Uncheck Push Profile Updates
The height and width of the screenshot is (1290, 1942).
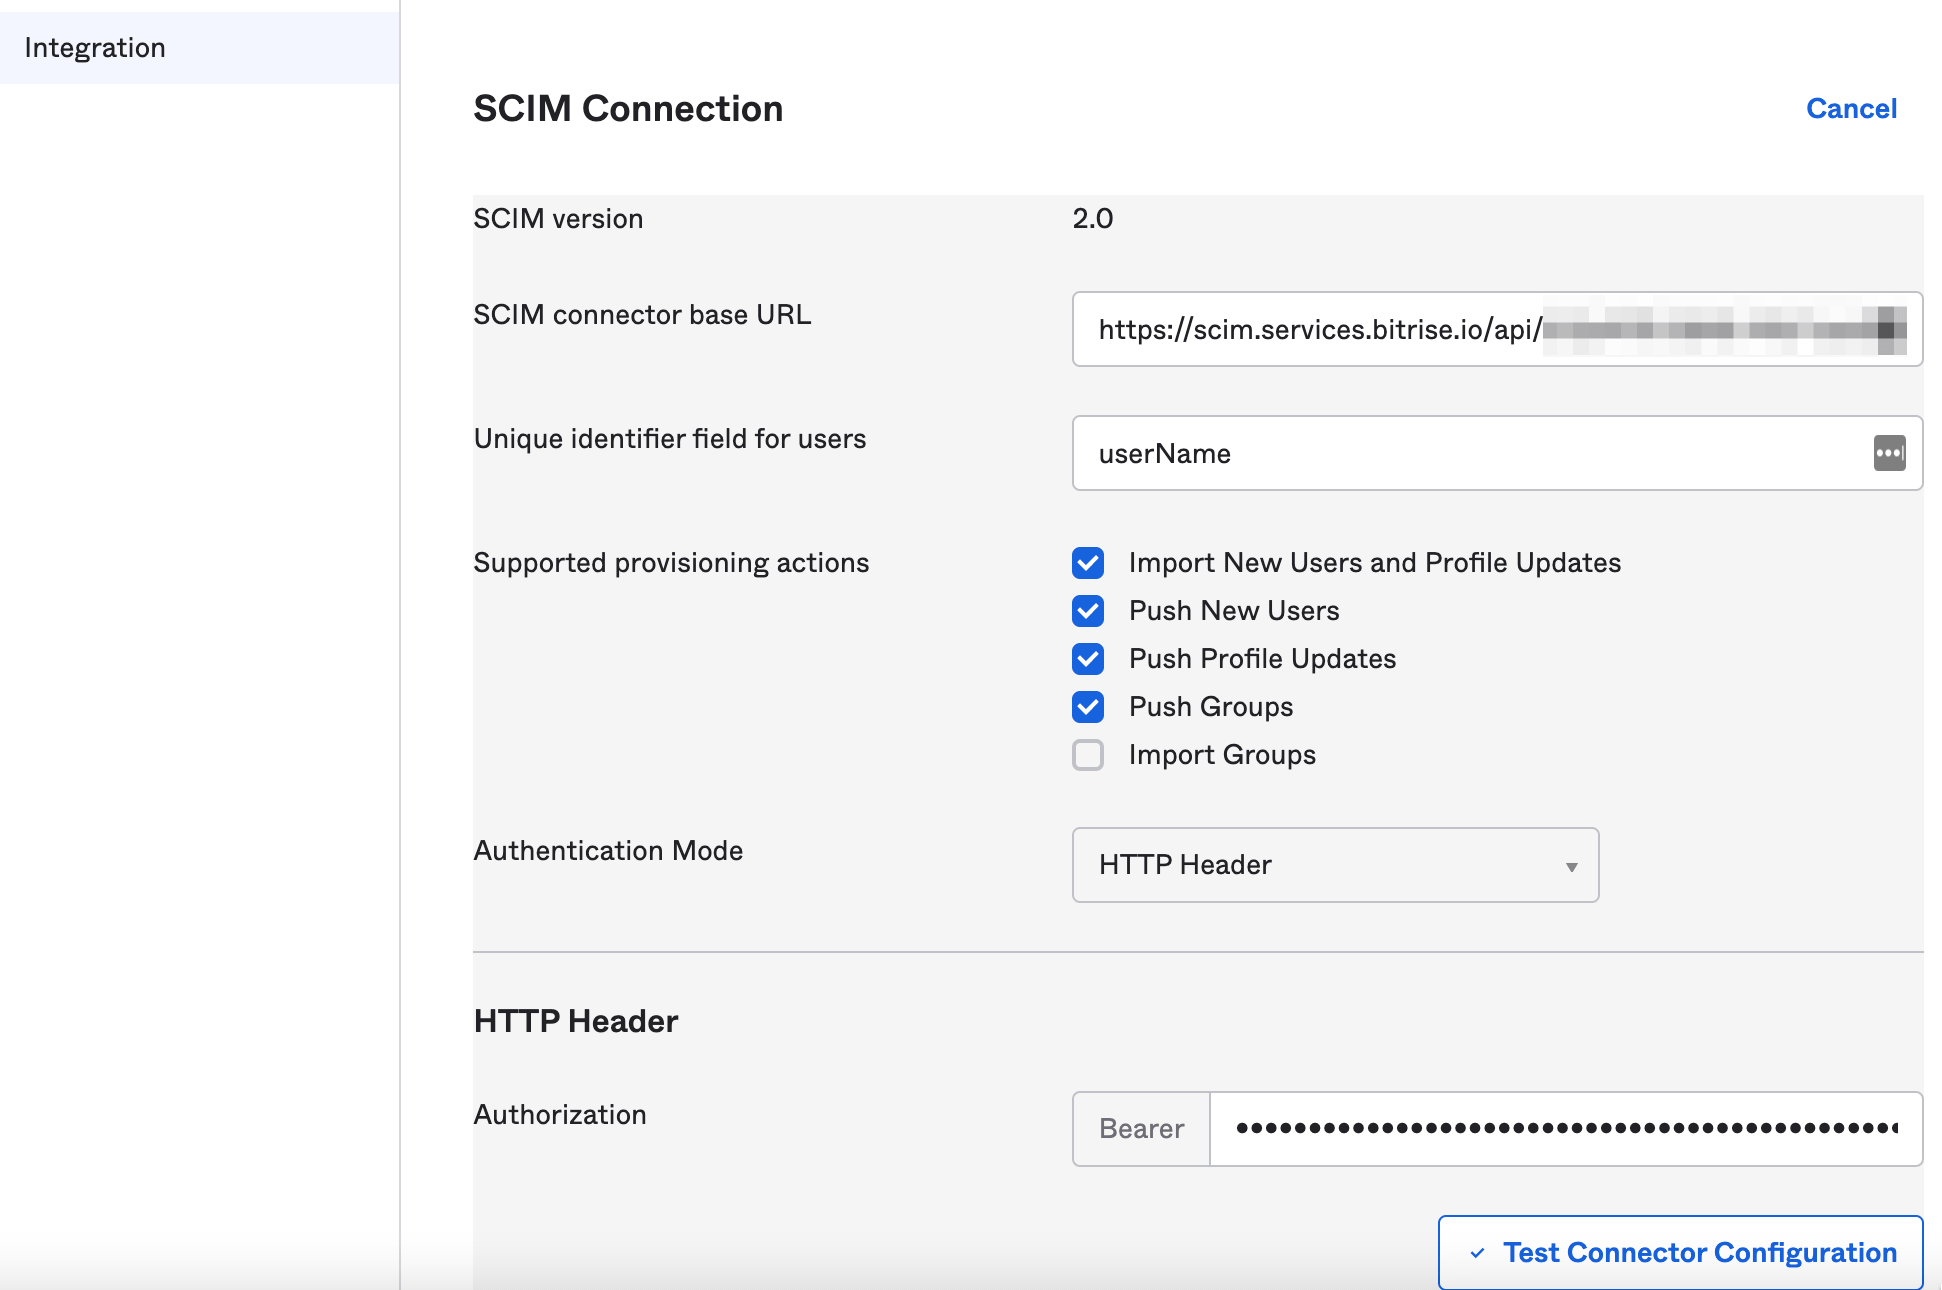(1087, 659)
